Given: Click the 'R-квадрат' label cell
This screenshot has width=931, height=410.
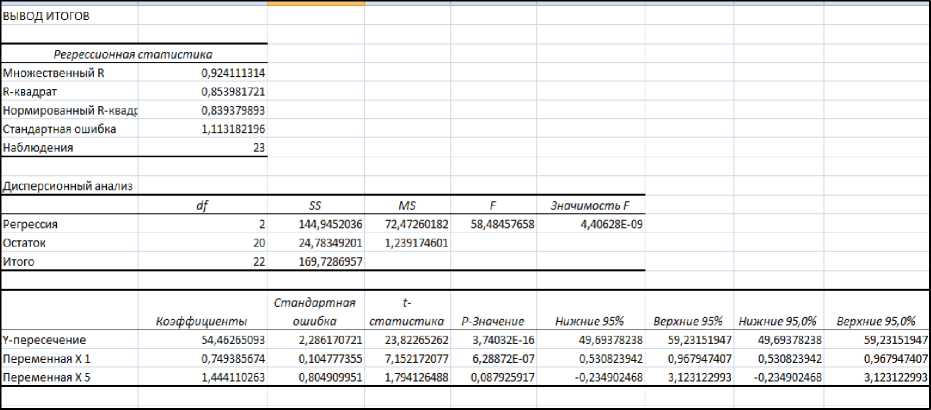Looking at the screenshot, I should pos(30,92).
